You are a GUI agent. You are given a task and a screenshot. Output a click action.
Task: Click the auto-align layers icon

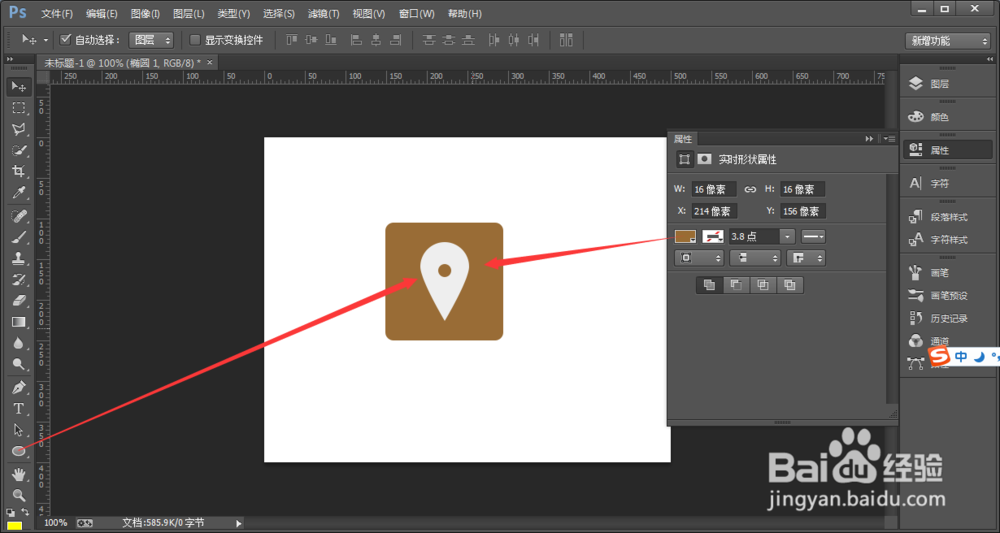tap(566, 40)
